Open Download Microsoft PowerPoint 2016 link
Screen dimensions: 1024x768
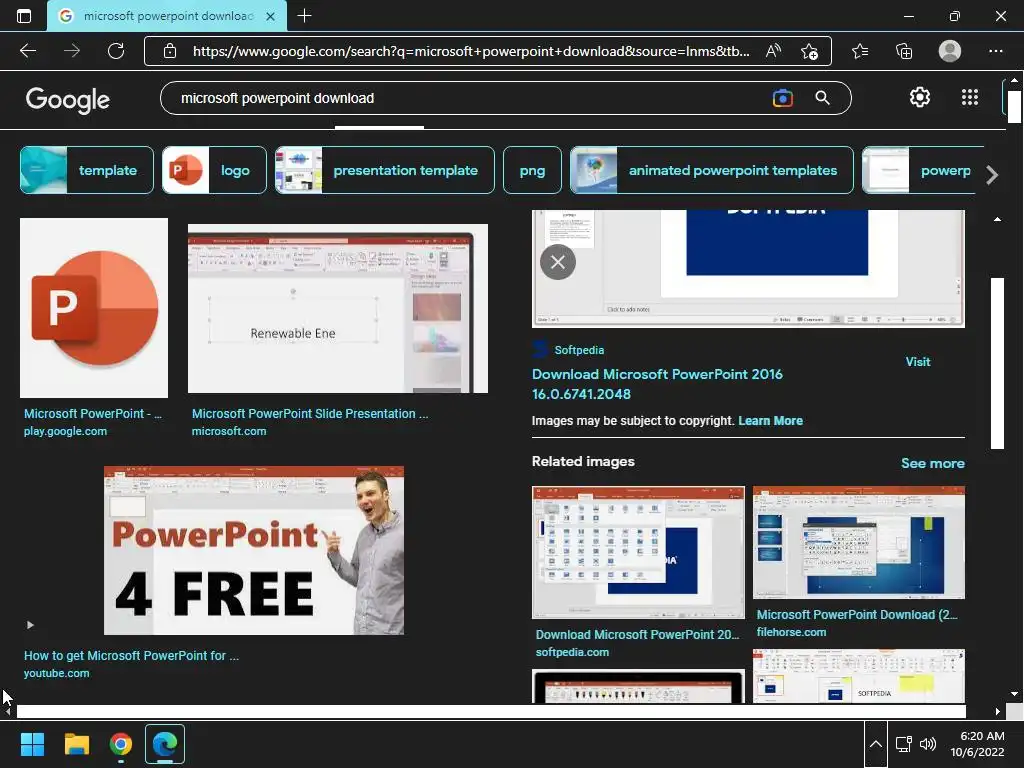click(657, 384)
